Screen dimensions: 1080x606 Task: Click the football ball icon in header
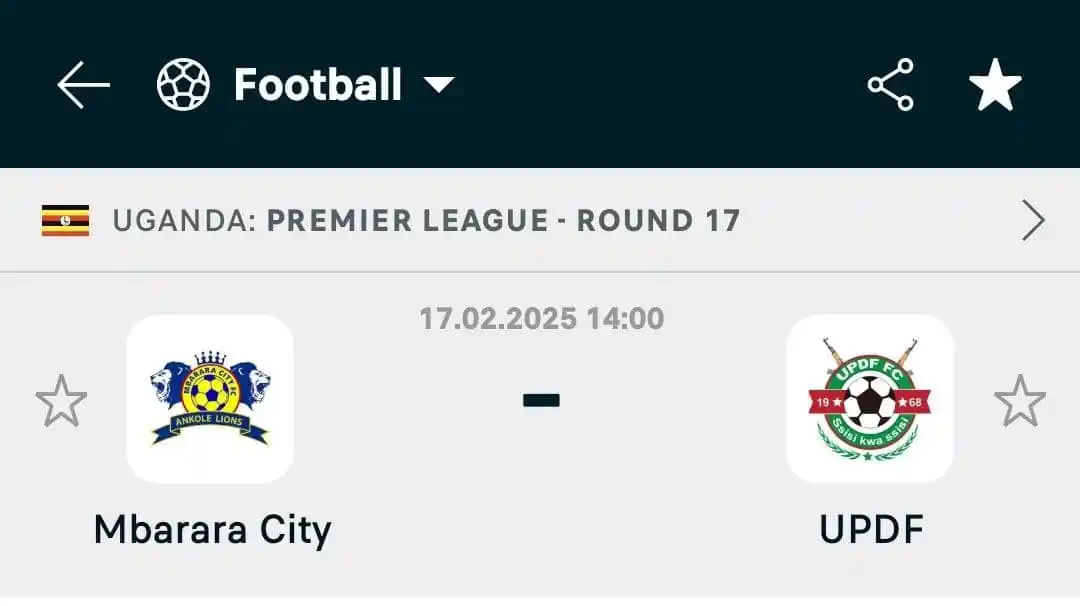183,85
